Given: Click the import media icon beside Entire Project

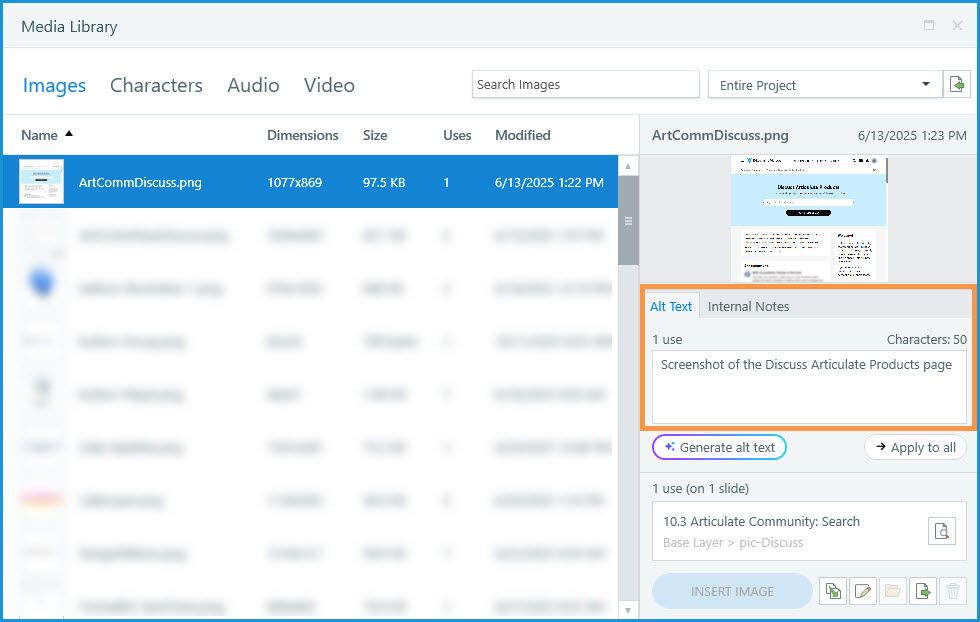Looking at the screenshot, I should pos(958,84).
